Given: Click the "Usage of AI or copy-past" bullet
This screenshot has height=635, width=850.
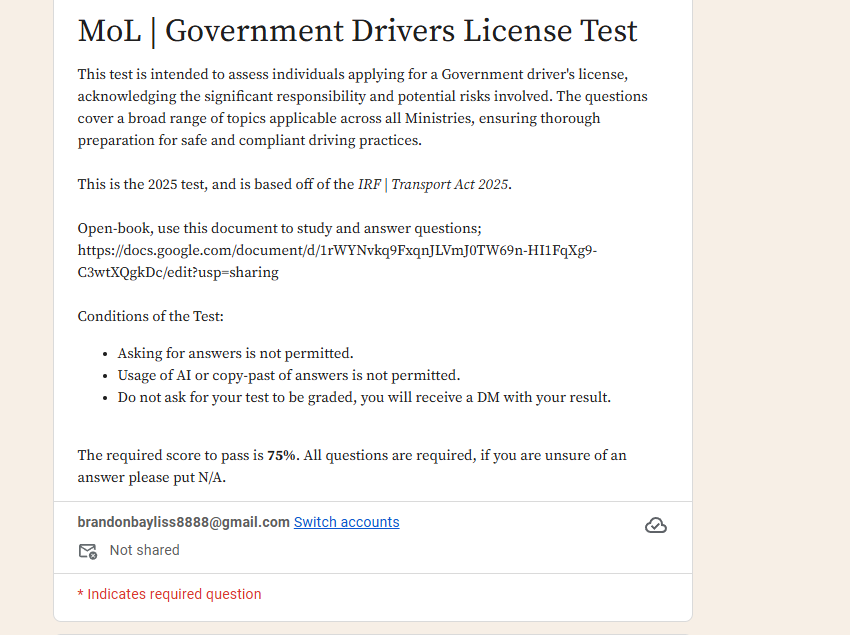Looking at the screenshot, I should coord(288,375).
